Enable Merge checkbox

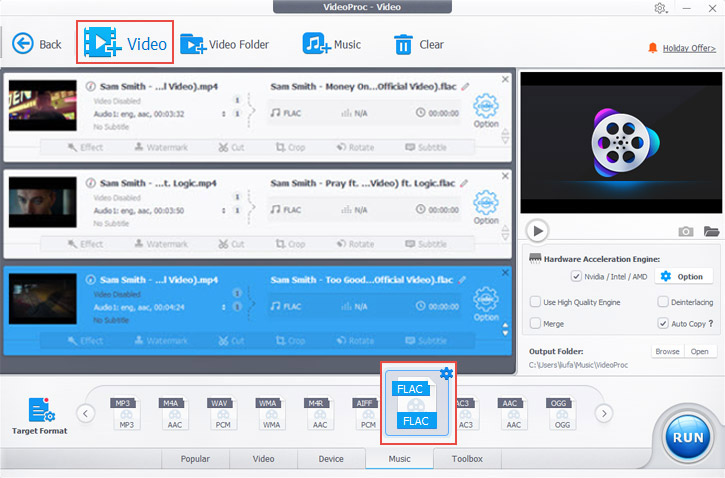click(x=535, y=324)
